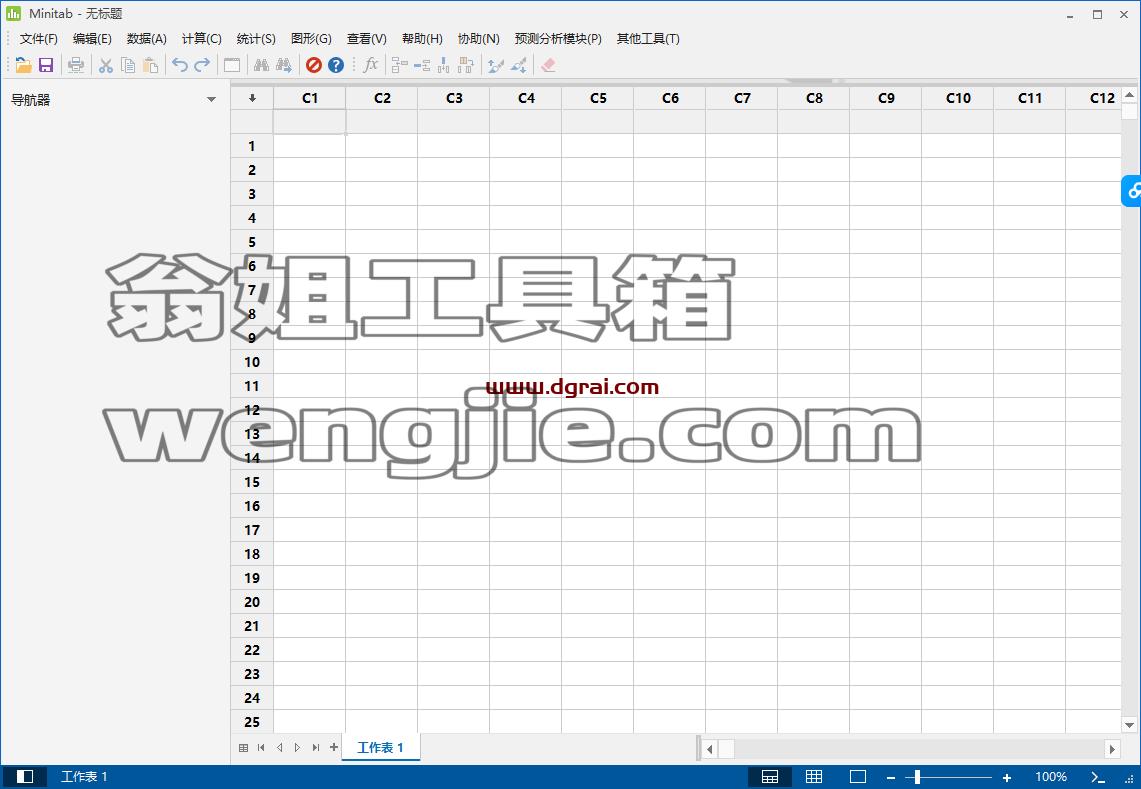
Task: Go to first worksheet tab arrow
Action: (x=261, y=748)
